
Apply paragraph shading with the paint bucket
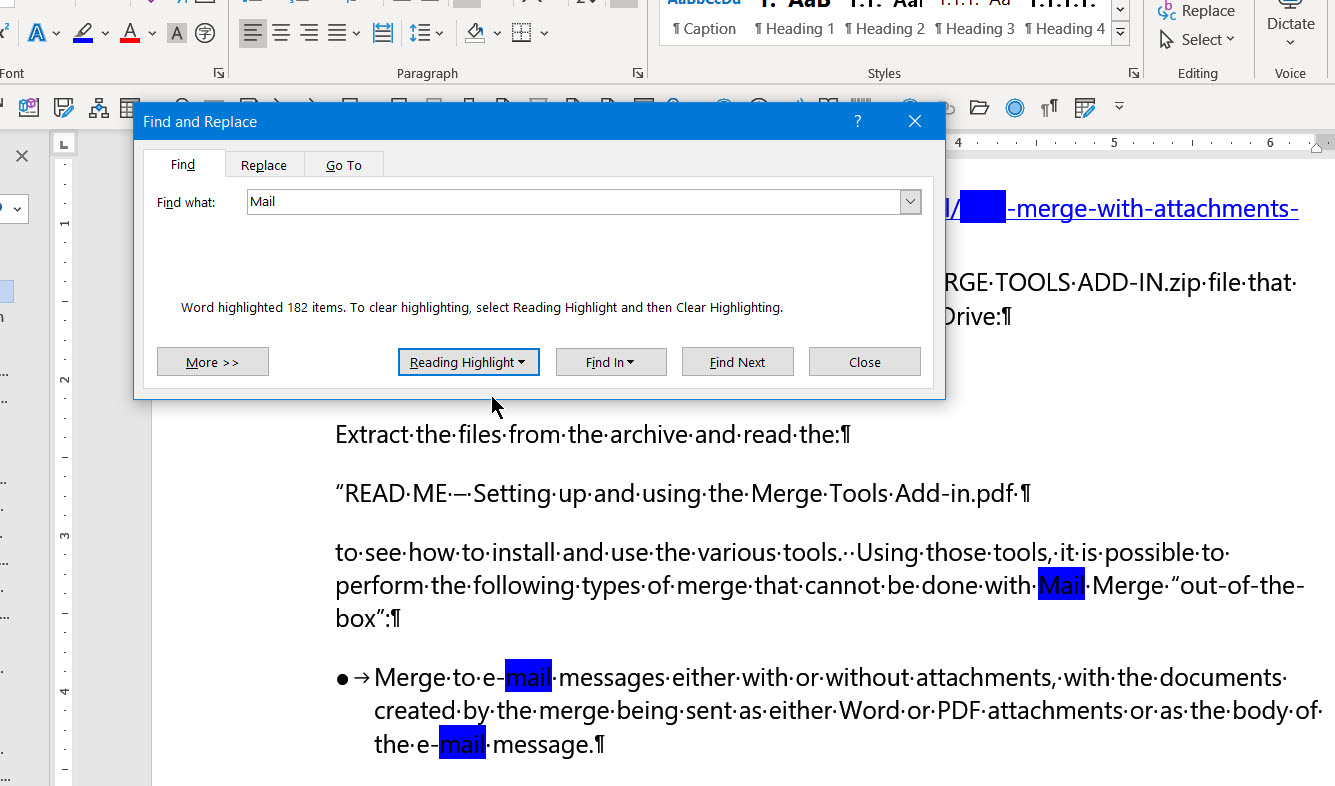point(476,33)
